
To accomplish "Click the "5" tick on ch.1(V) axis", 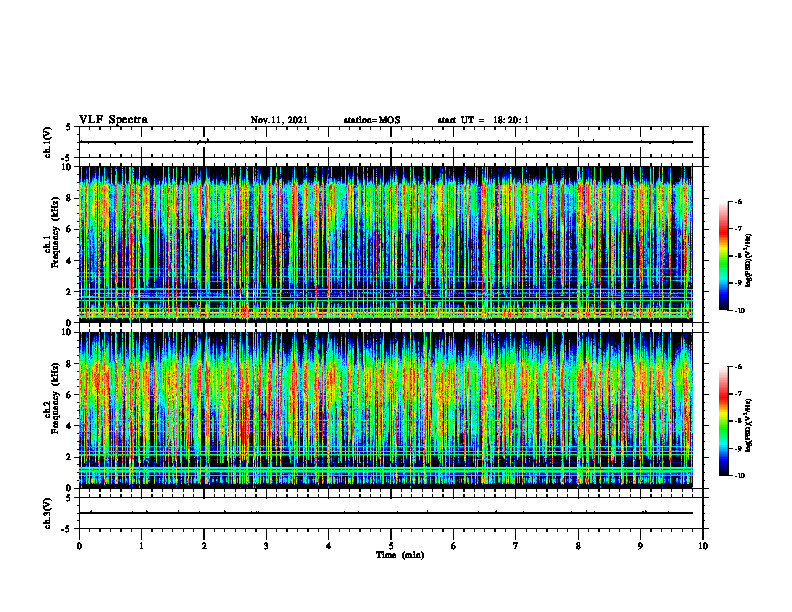I will coord(70,127).
